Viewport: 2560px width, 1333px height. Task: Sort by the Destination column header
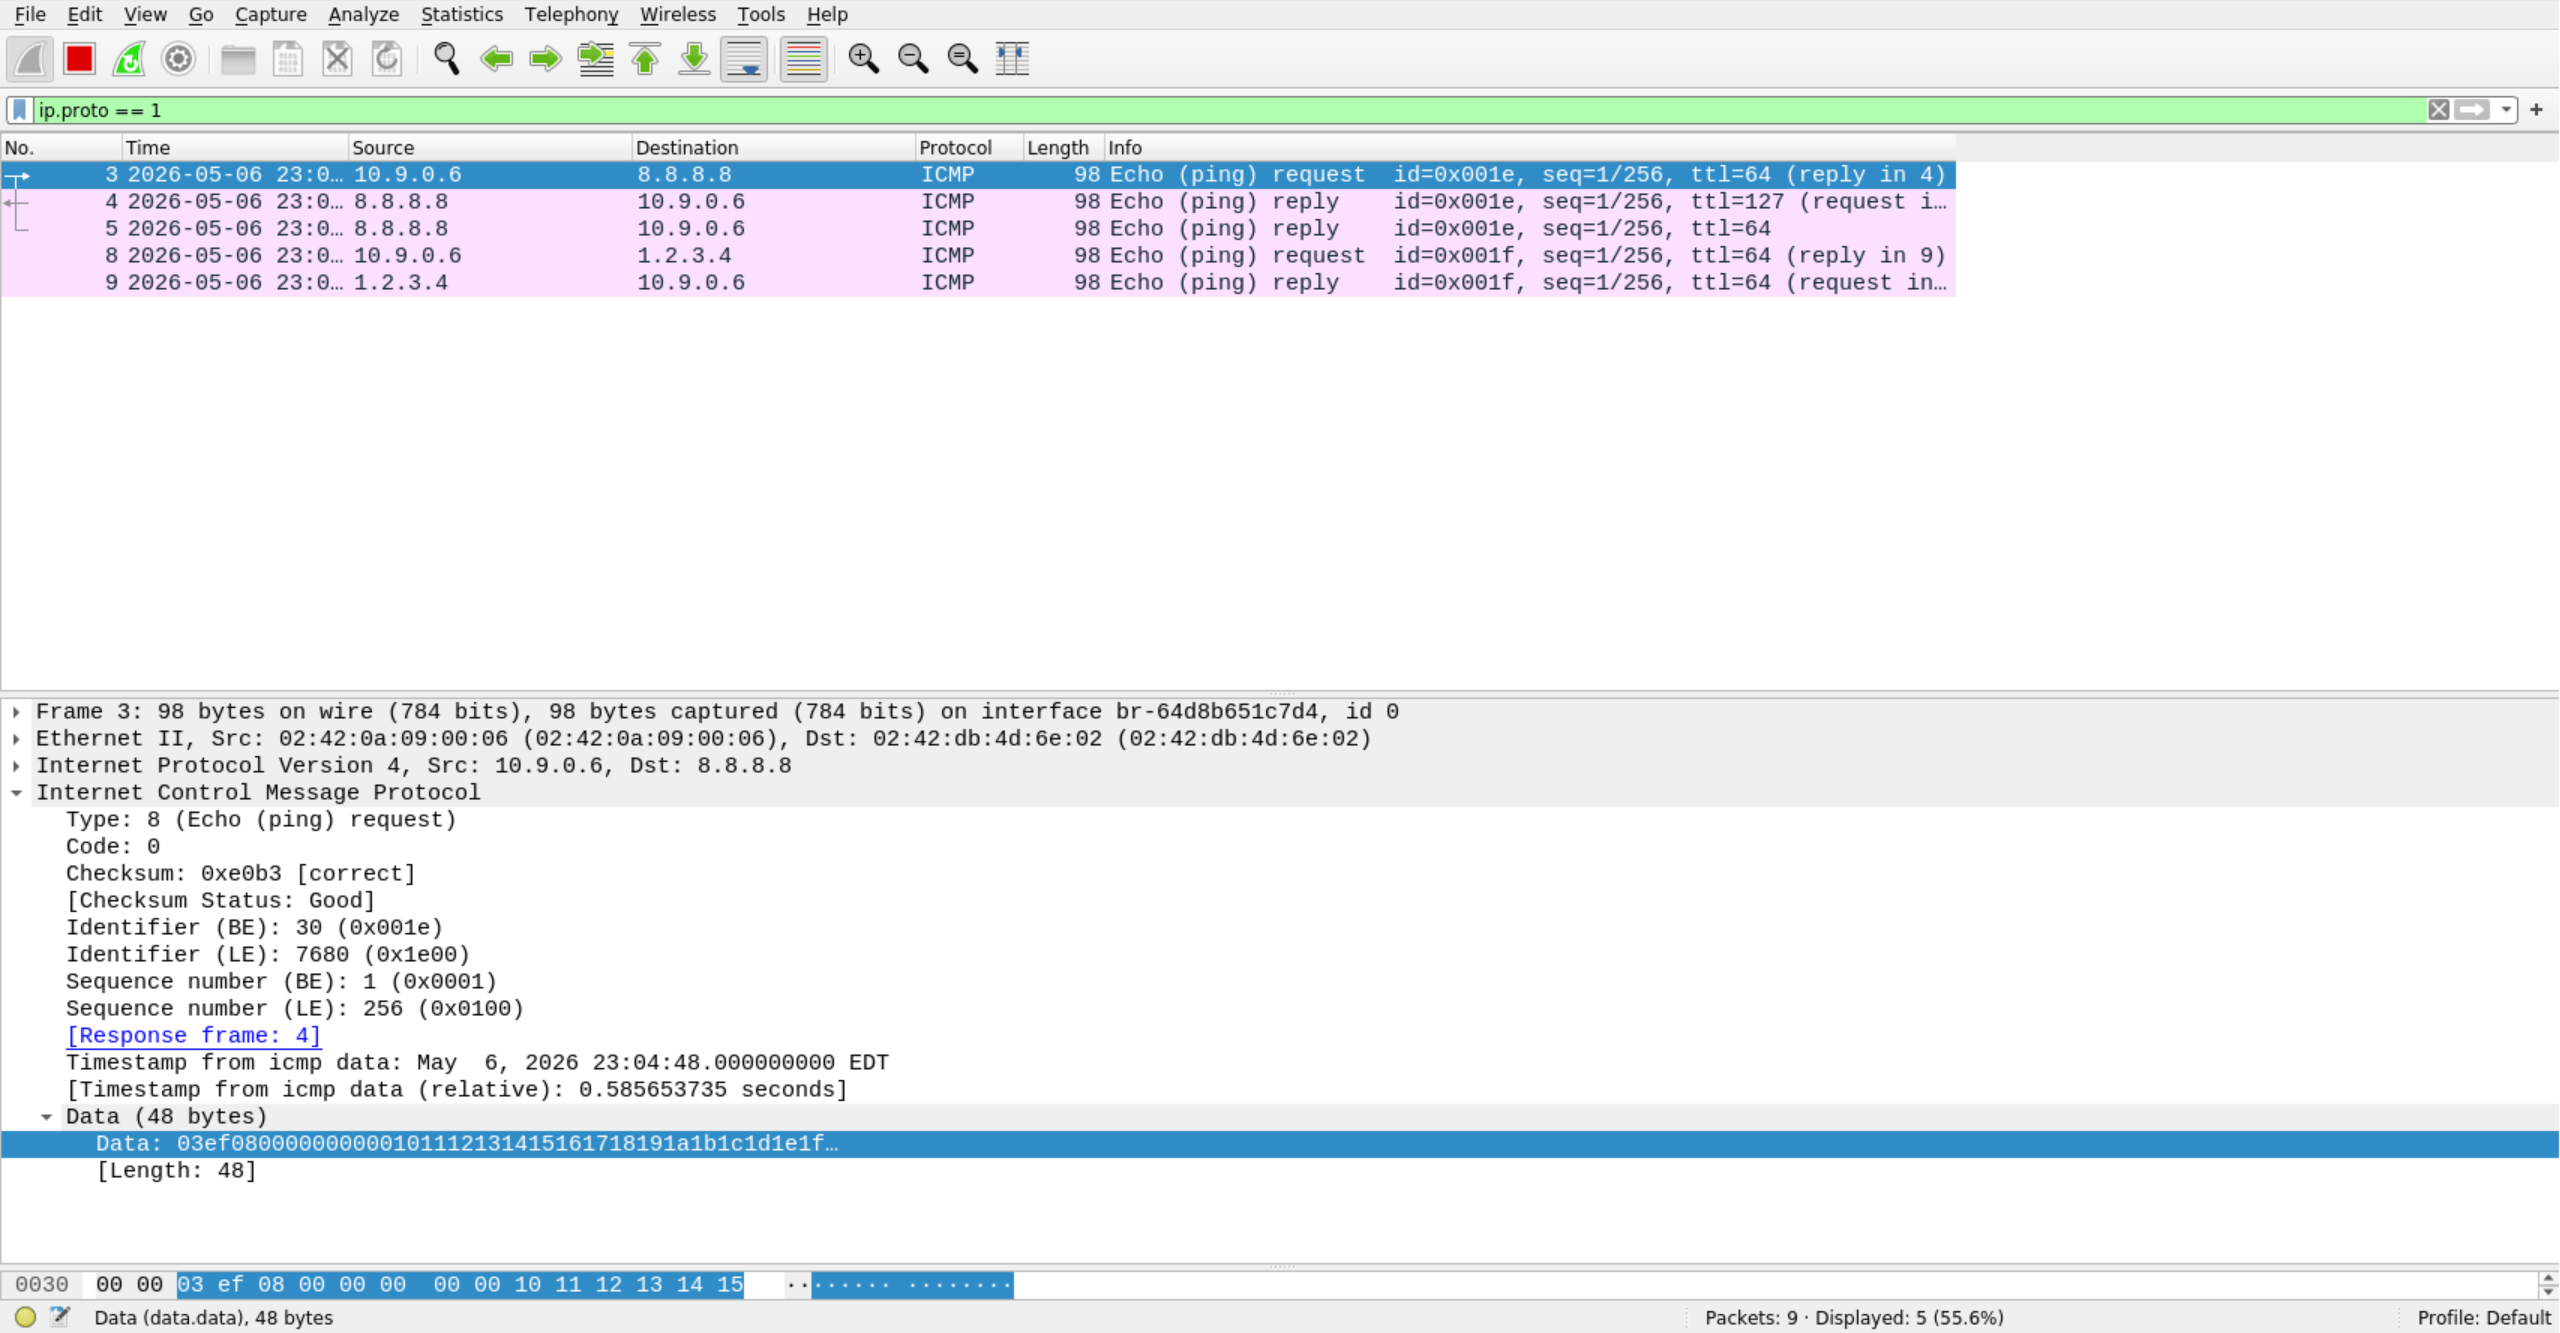tap(774, 147)
